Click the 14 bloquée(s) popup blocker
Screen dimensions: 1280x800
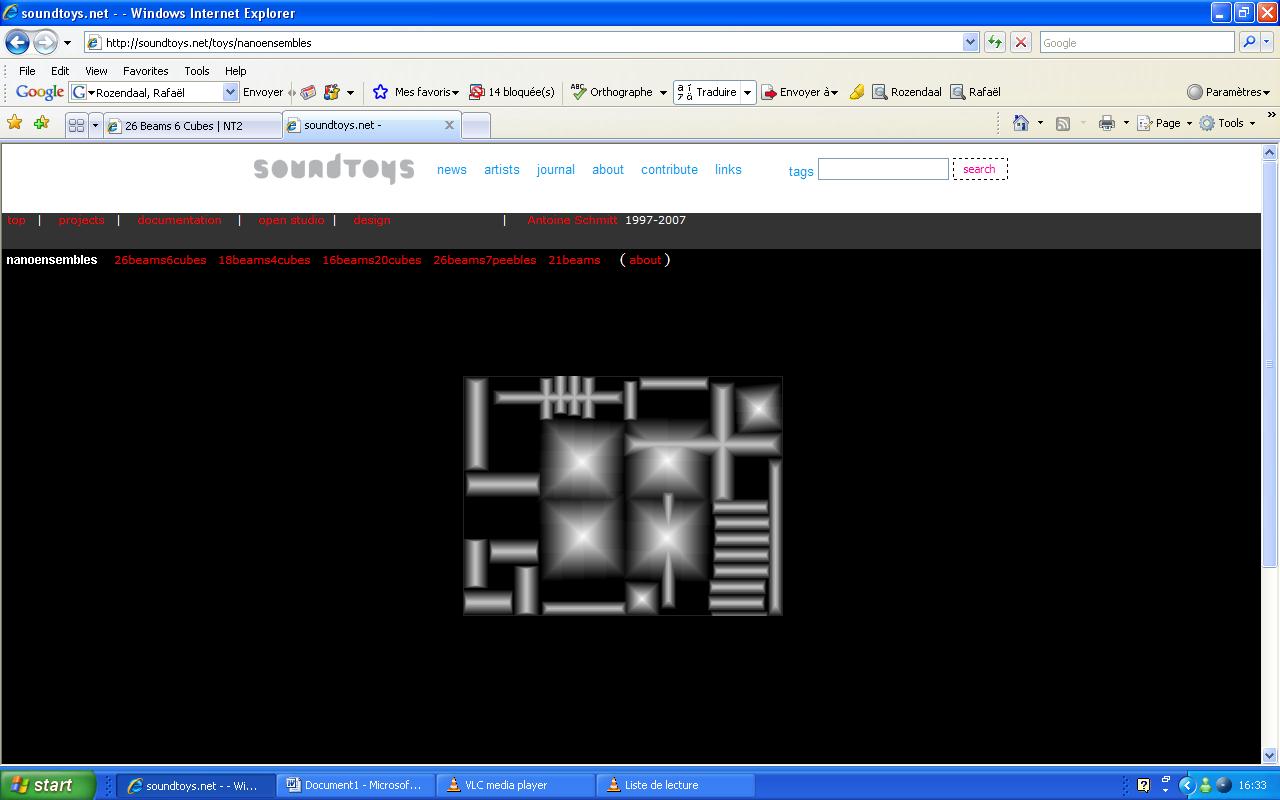pos(512,92)
